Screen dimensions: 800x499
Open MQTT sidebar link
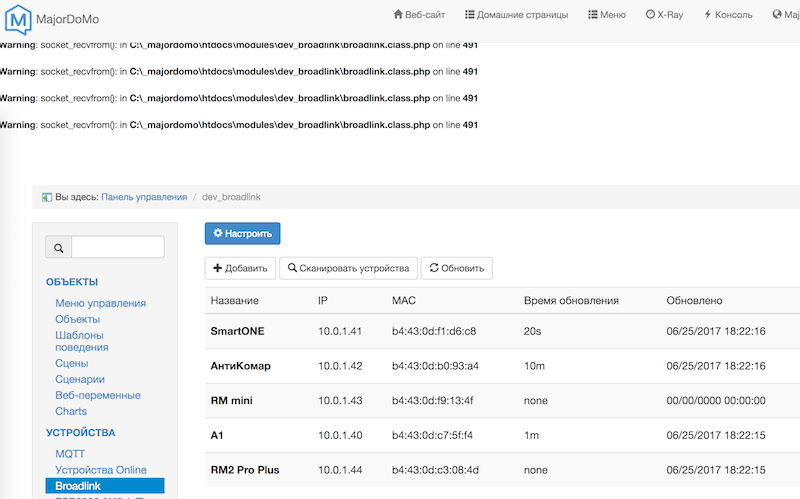click(70, 454)
